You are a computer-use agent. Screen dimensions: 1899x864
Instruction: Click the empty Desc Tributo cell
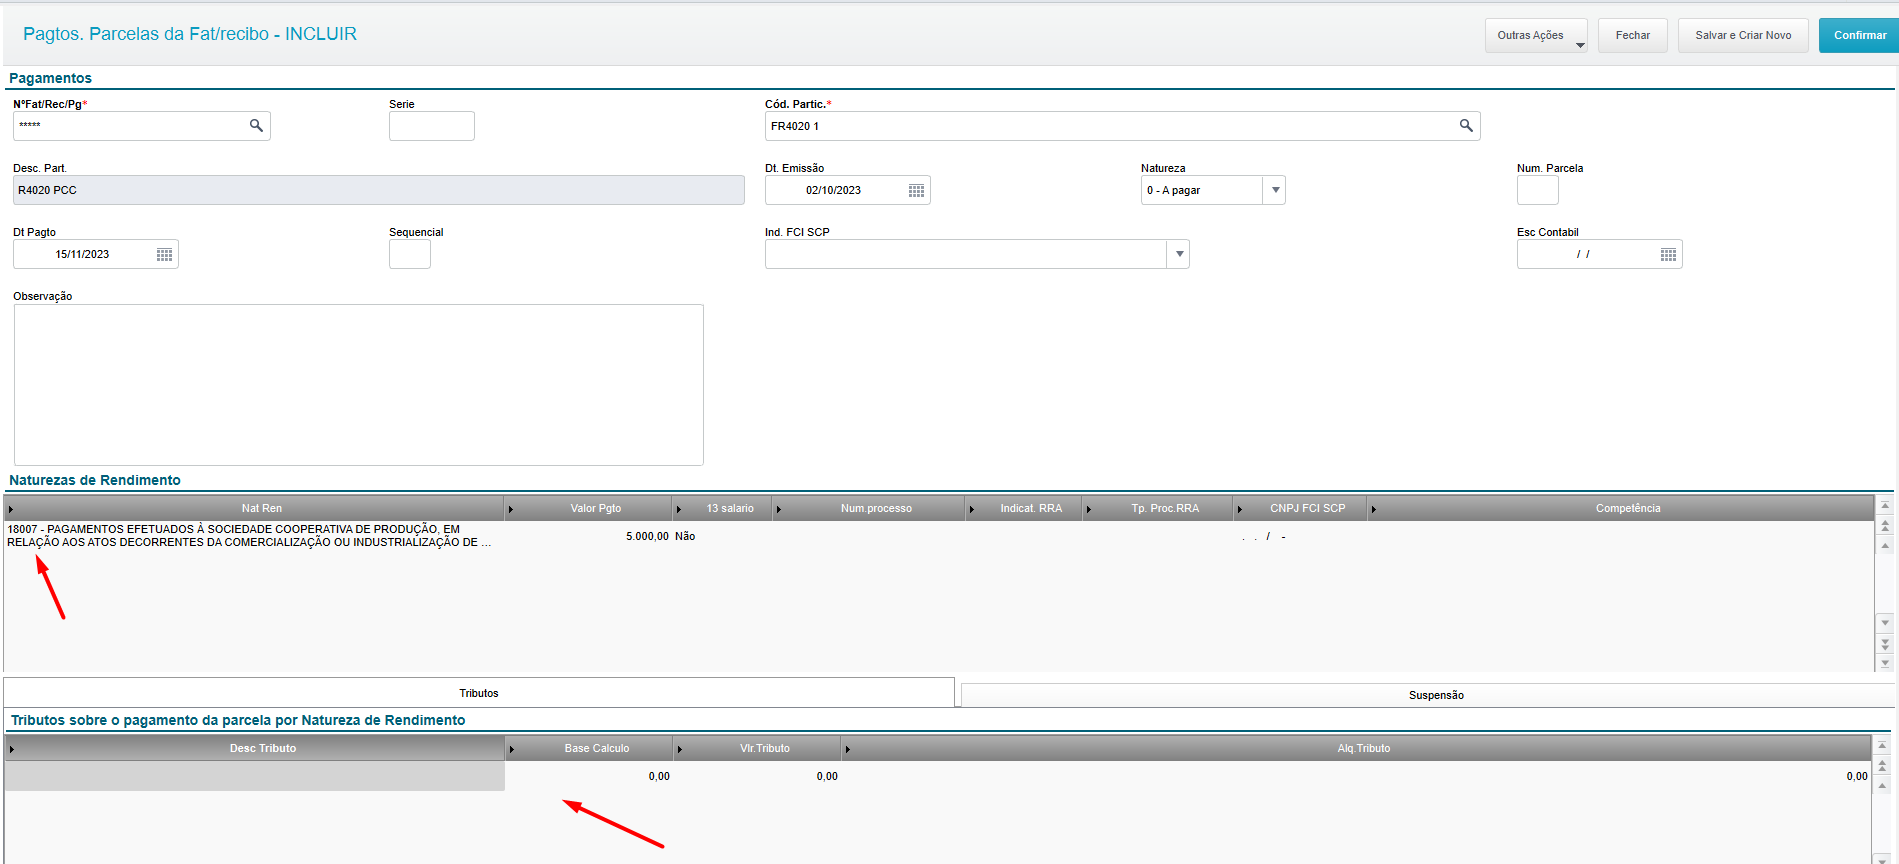[x=255, y=776]
